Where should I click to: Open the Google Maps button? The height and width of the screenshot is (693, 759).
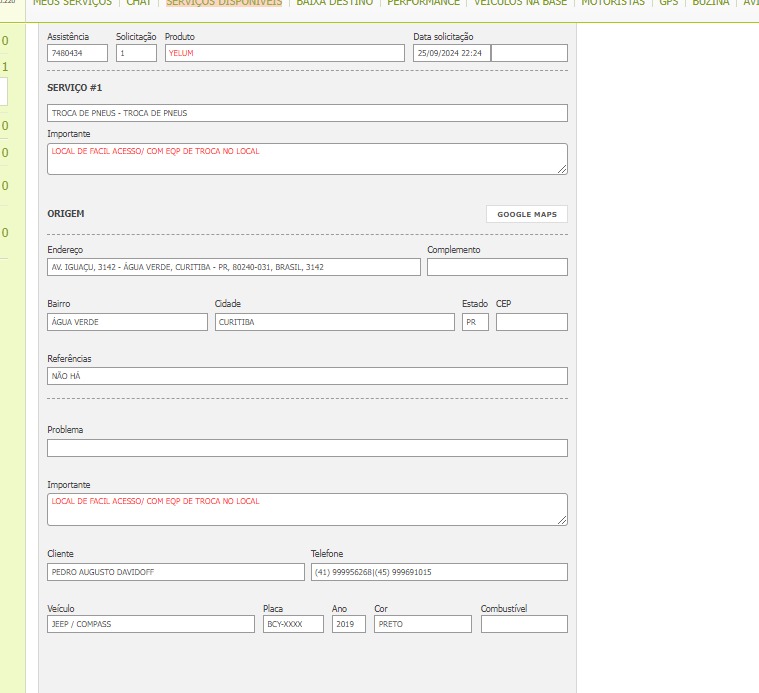526,214
